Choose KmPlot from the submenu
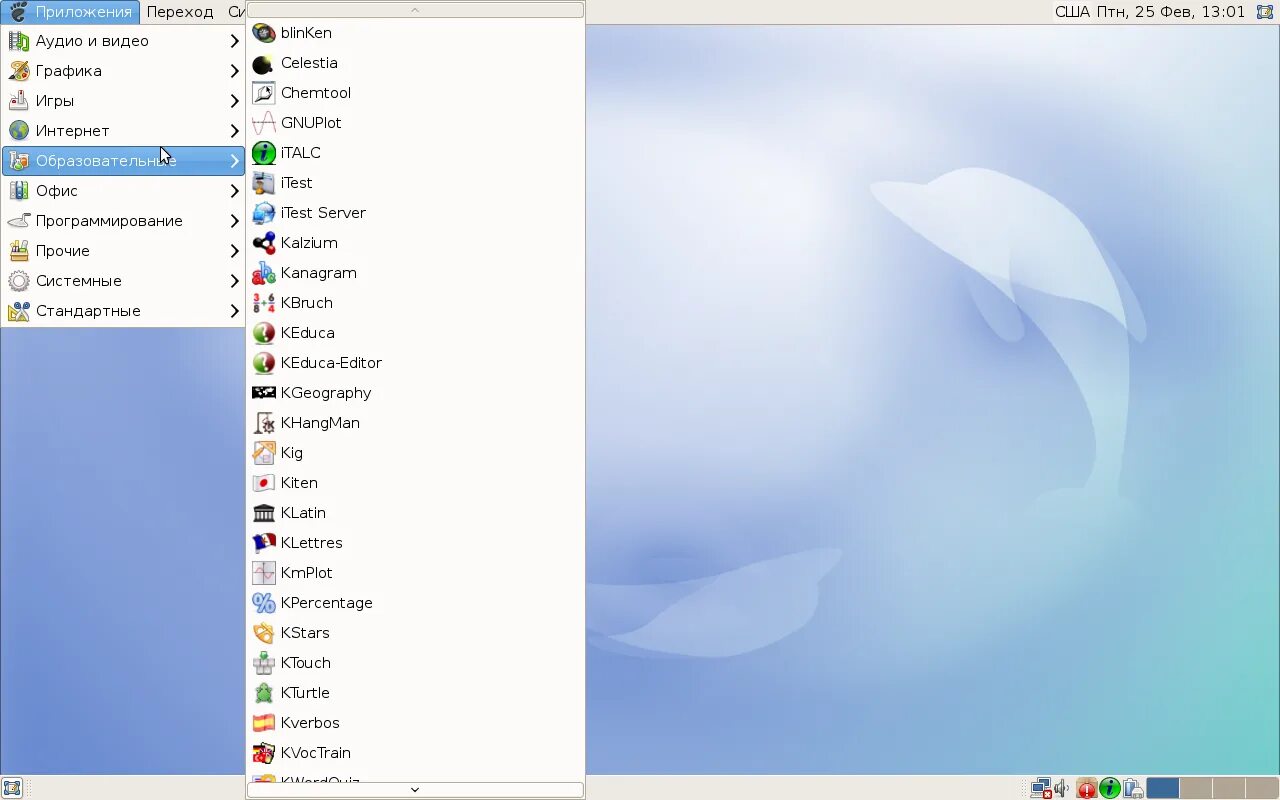Viewport: 1280px width, 800px height. (415, 573)
